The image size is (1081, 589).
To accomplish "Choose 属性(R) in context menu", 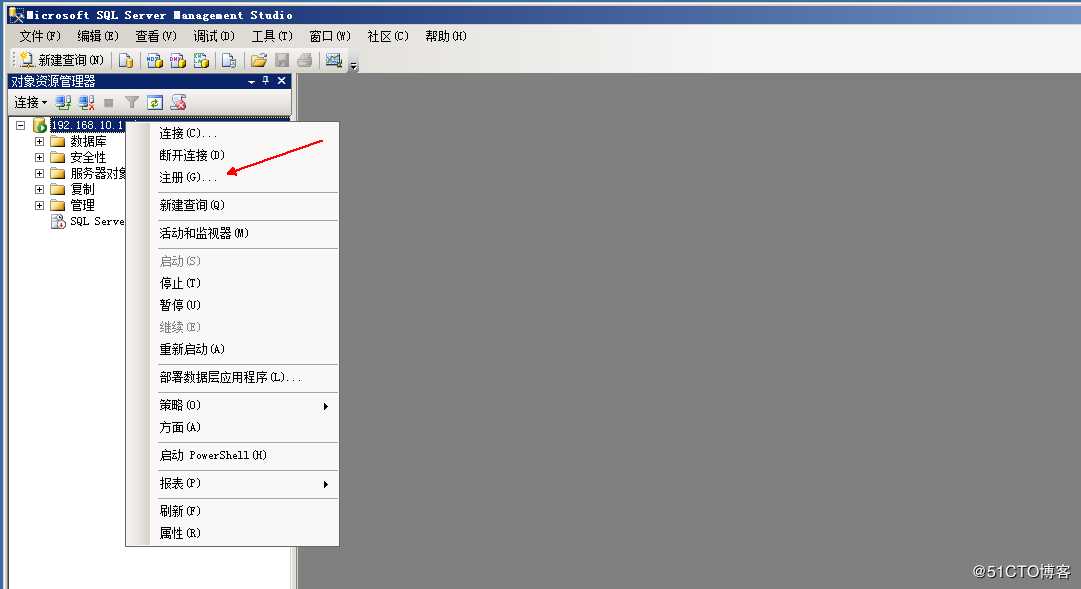I will click(232, 533).
